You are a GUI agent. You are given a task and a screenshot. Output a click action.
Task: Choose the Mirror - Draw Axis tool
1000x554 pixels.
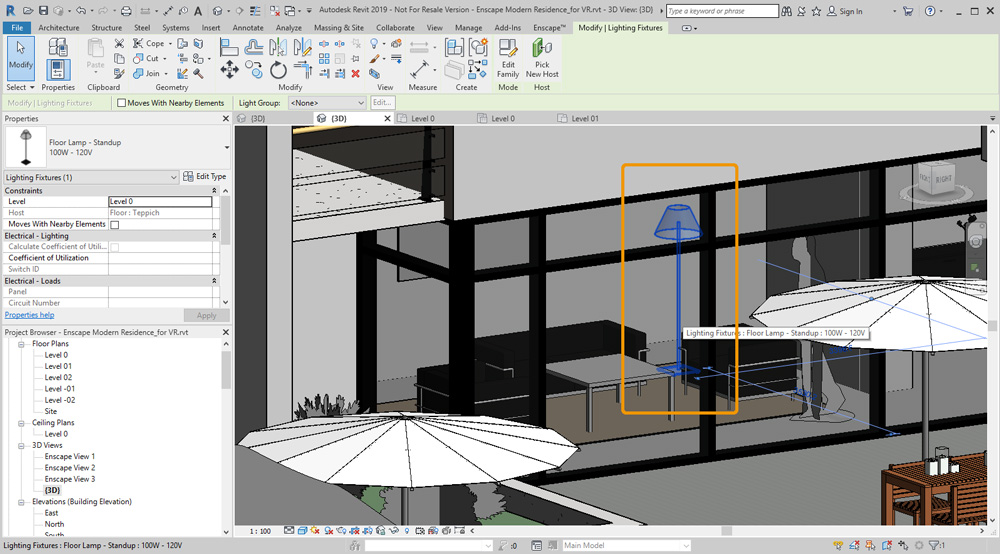pyautogui.click(x=302, y=47)
